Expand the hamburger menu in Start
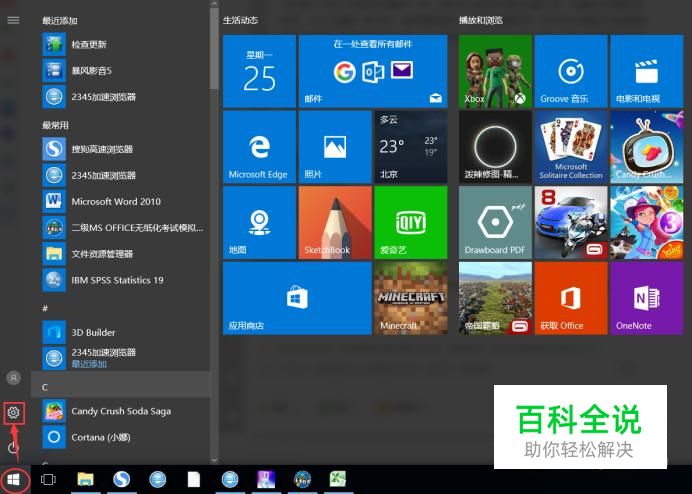This screenshot has width=692, height=494. click(x=14, y=20)
